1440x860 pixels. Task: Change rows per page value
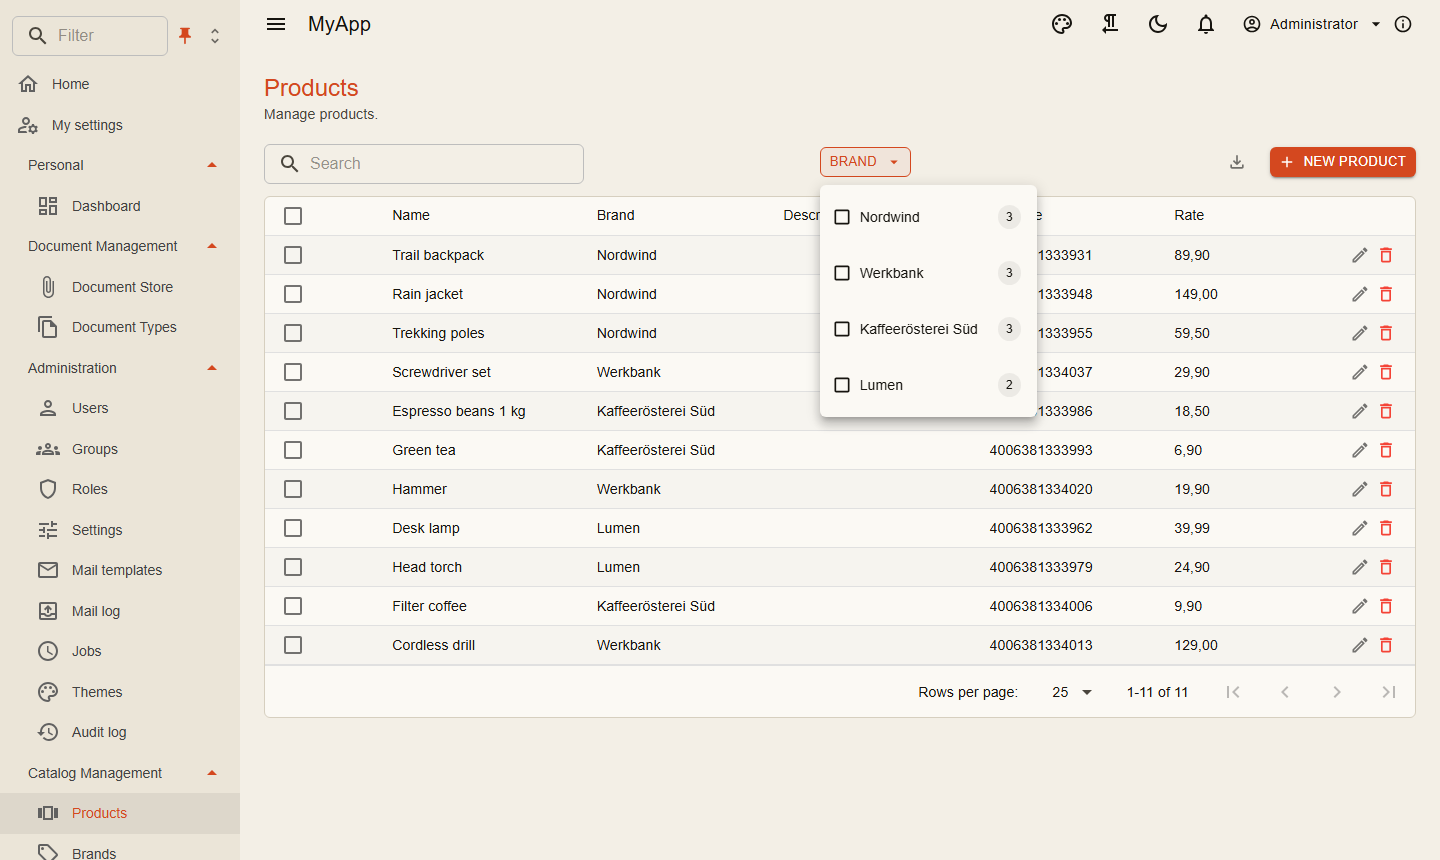click(1072, 692)
